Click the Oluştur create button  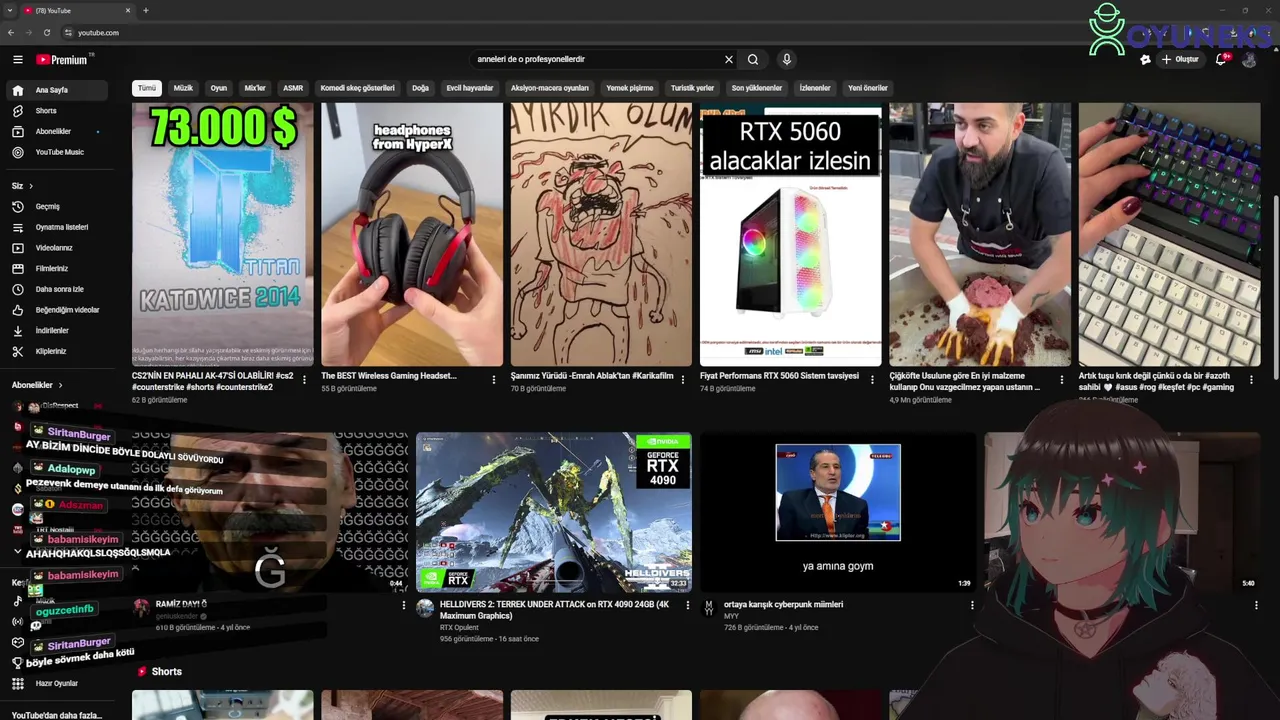(1180, 59)
